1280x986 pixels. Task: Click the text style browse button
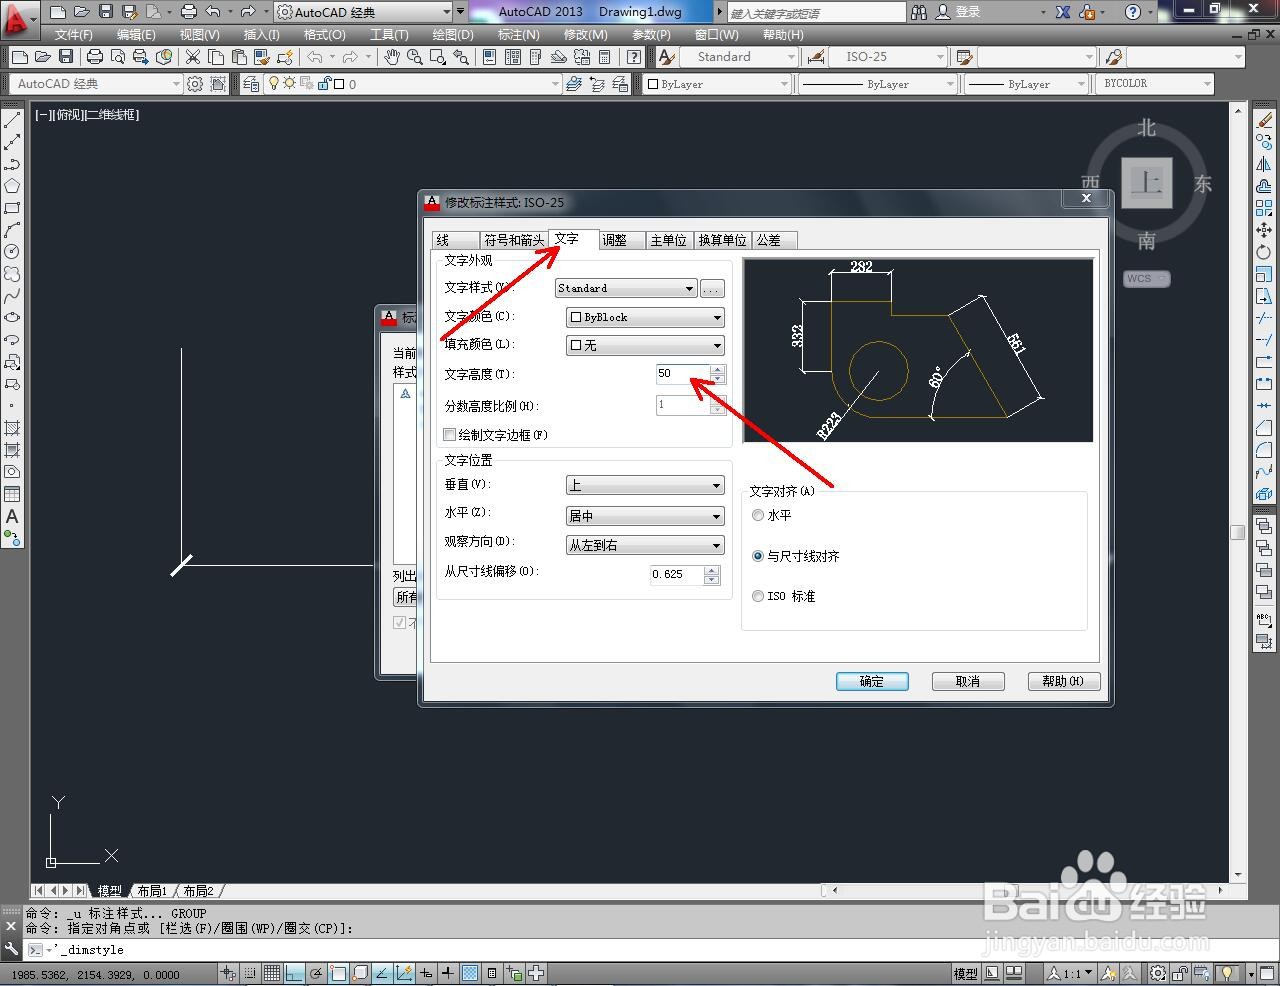pos(711,288)
